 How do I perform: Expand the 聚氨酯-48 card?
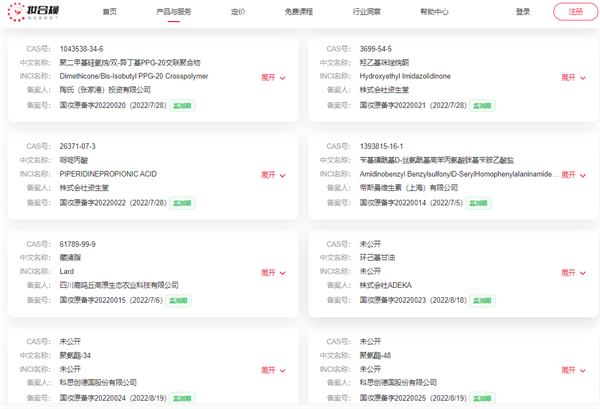573,370
